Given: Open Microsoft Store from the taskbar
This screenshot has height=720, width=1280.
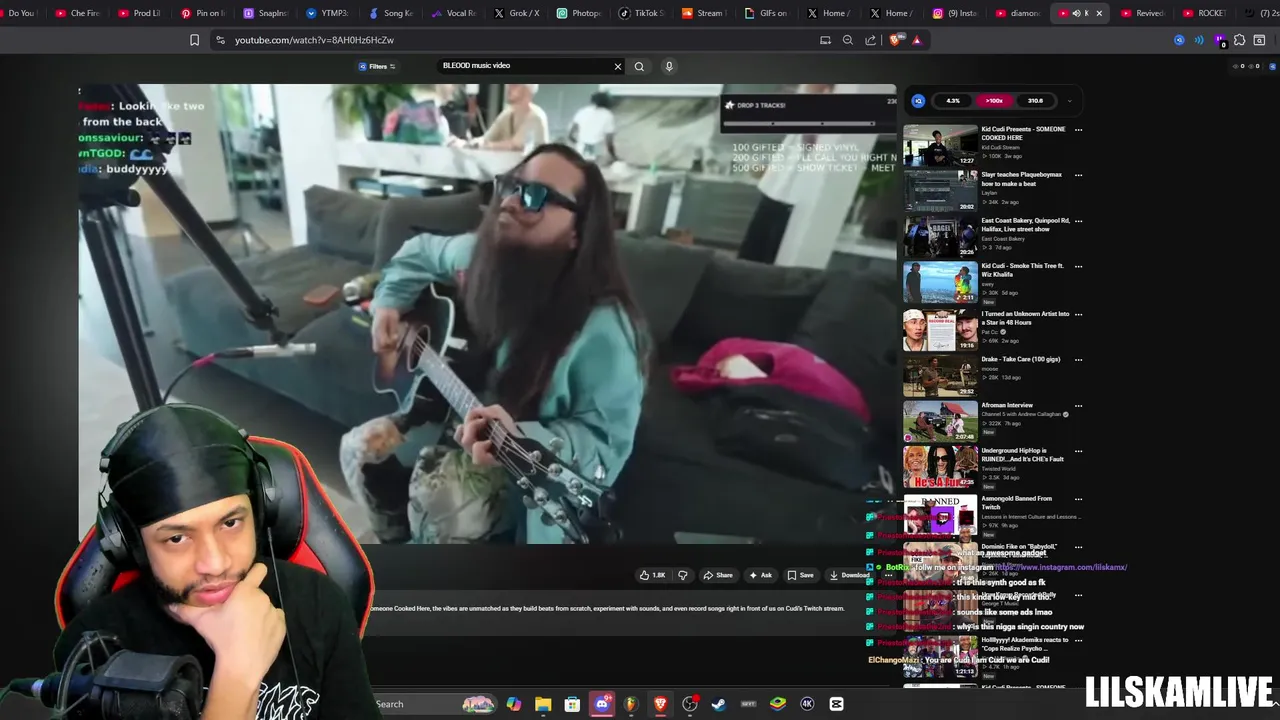Looking at the screenshot, I should (x=572, y=704).
